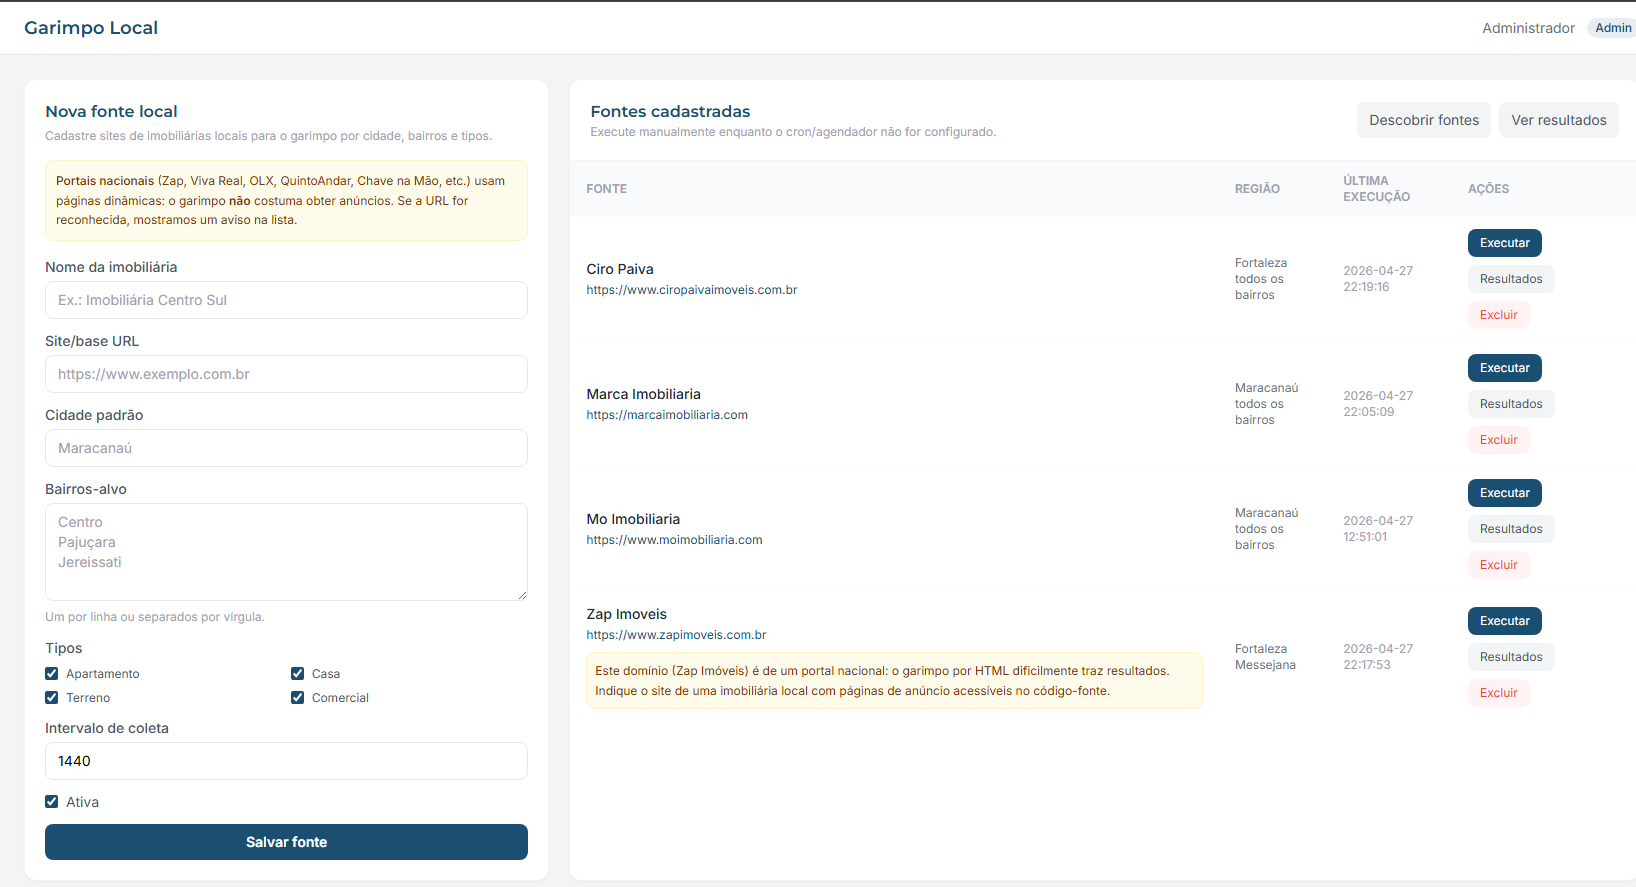Select the Mo Imobiliaria source name
Image resolution: width=1636 pixels, height=887 pixels.
[x=633, y=519]
